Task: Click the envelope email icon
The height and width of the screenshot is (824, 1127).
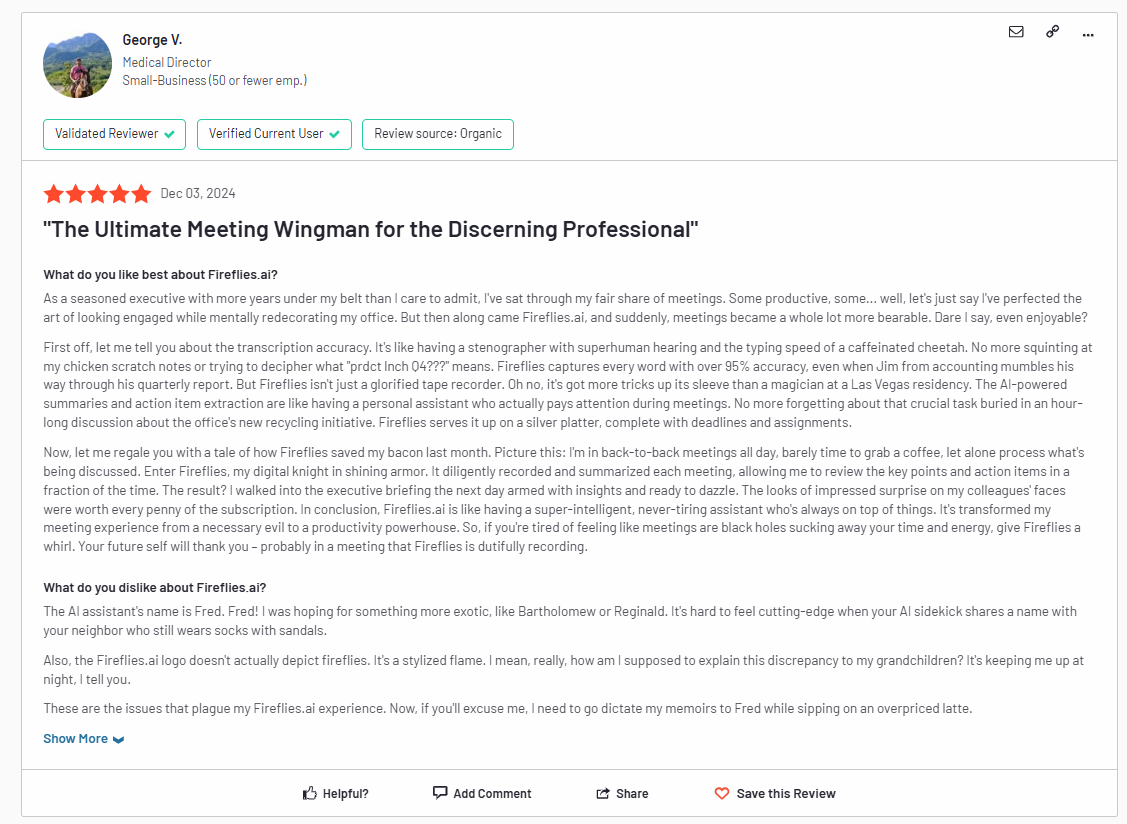Action: [x=1016, y=32]
